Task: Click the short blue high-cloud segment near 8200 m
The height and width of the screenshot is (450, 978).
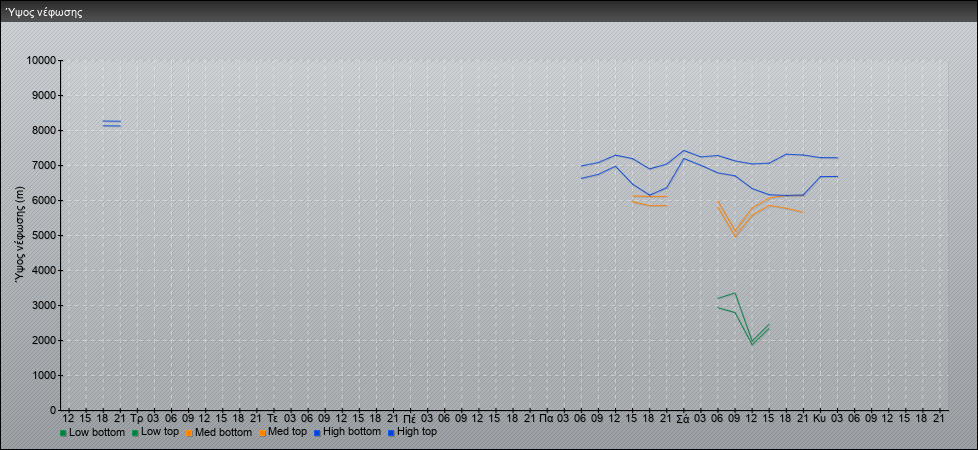Action: pos(112,124)
